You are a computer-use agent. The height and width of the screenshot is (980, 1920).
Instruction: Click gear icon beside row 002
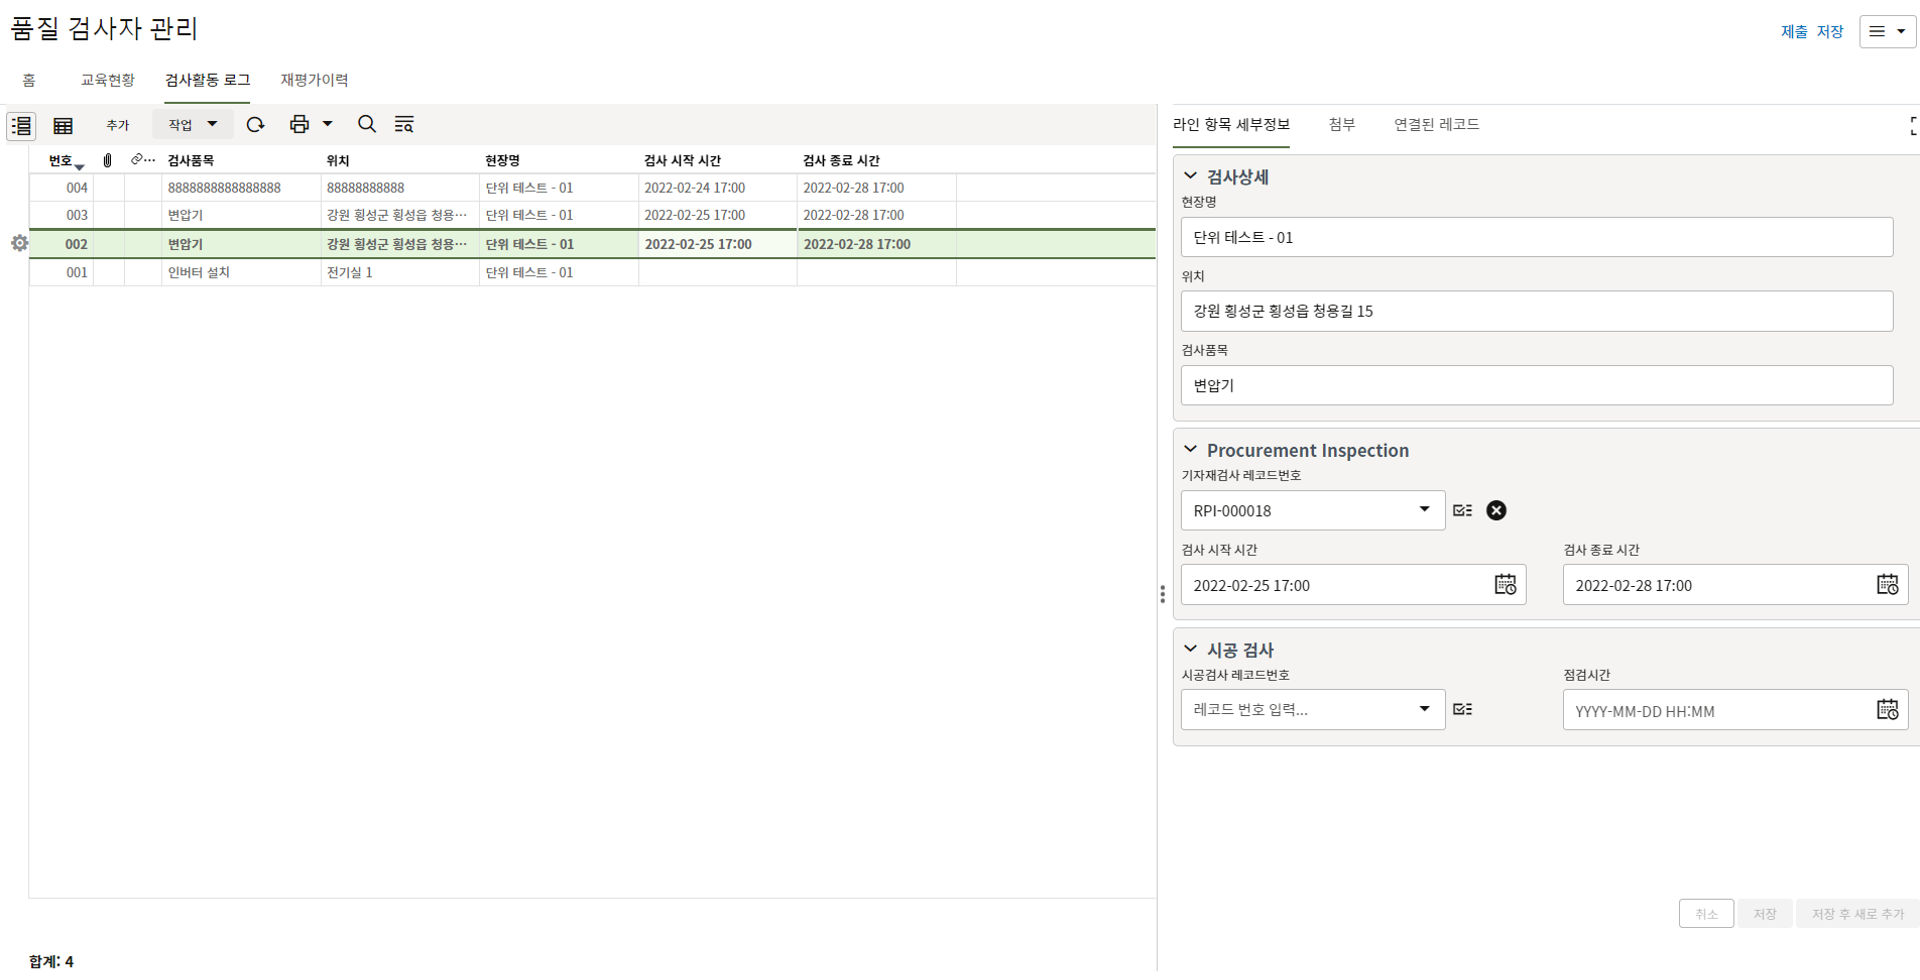pos(19,243)
